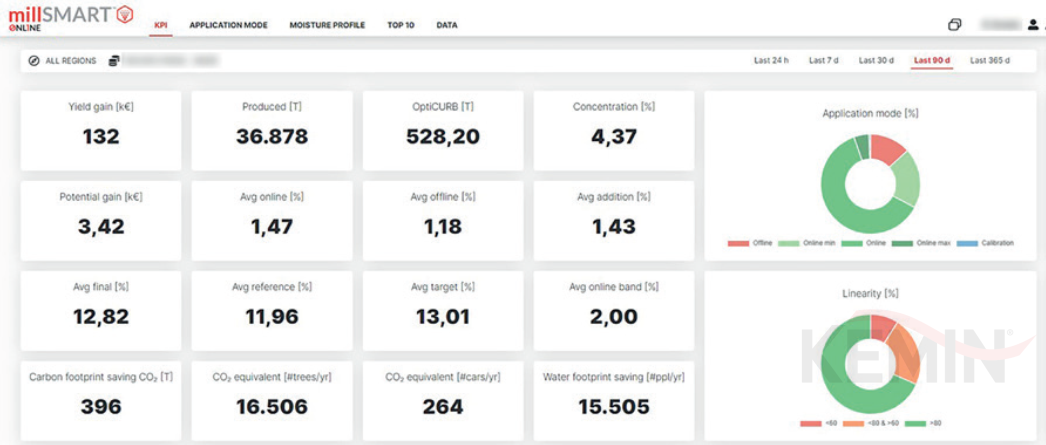The image size is (1046, 445).
Task: Click the server stack icon beside regions
Action: pos(114,61)
